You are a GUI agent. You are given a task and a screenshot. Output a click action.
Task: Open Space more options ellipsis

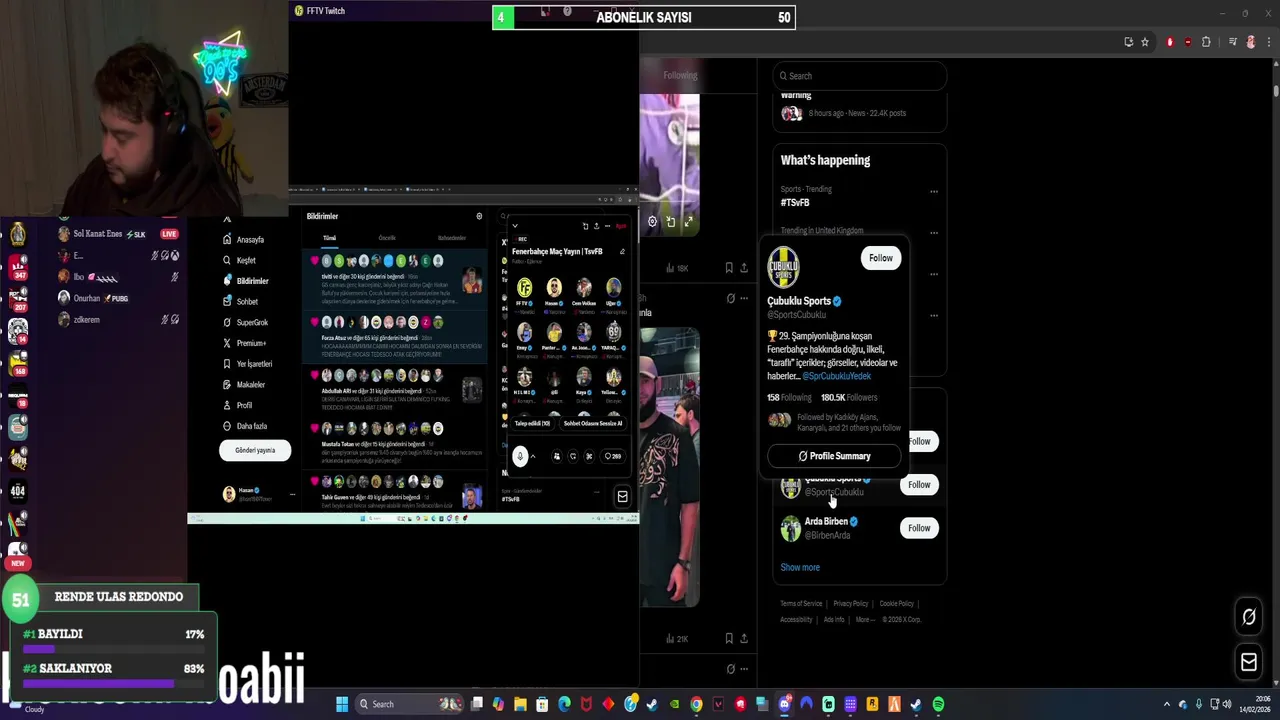click(x=607, y=226)
